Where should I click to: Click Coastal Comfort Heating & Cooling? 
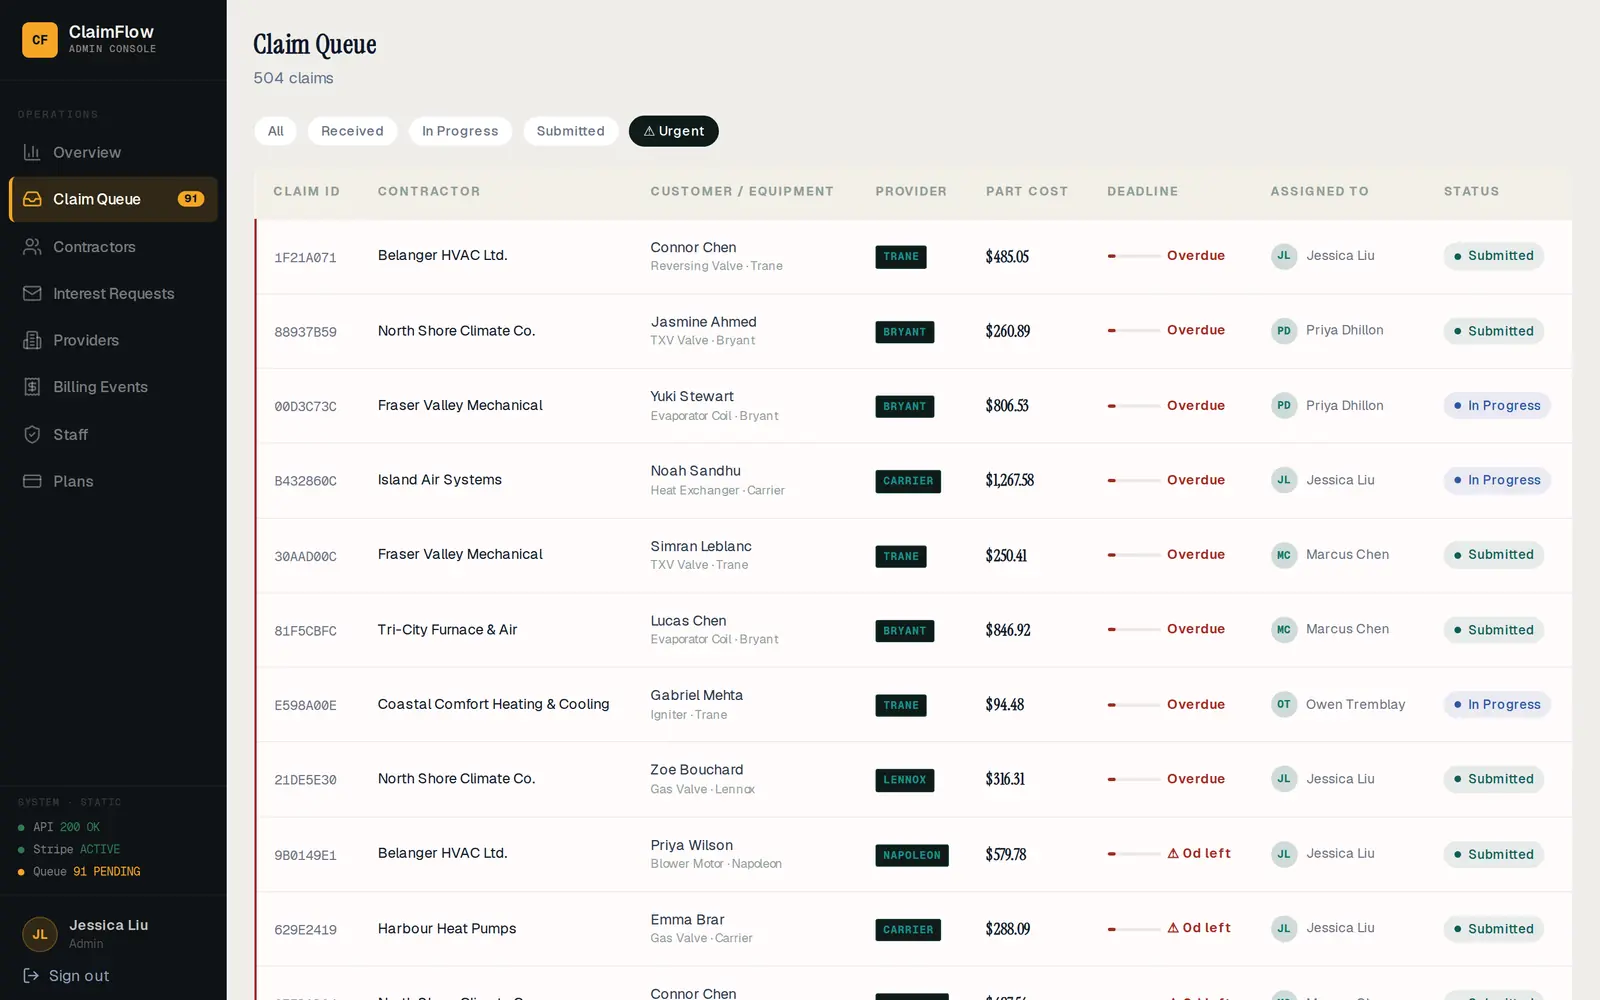pyautogui.click(x=494, y=704)
